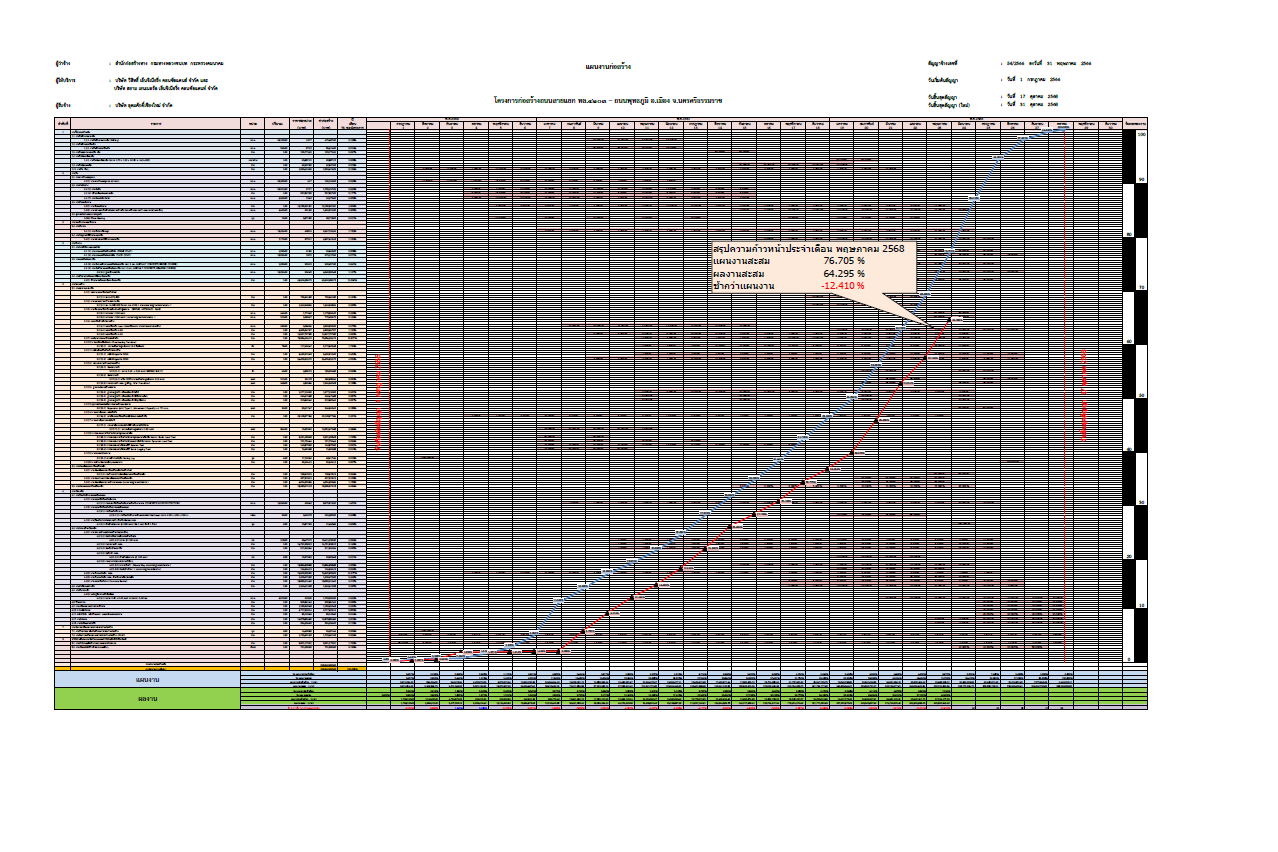Image resolution: width=1278 pixels, height=852 pixels.
Task: Select the project title line starting with โครงการก่อสร้างถนน
Action: 608,101
